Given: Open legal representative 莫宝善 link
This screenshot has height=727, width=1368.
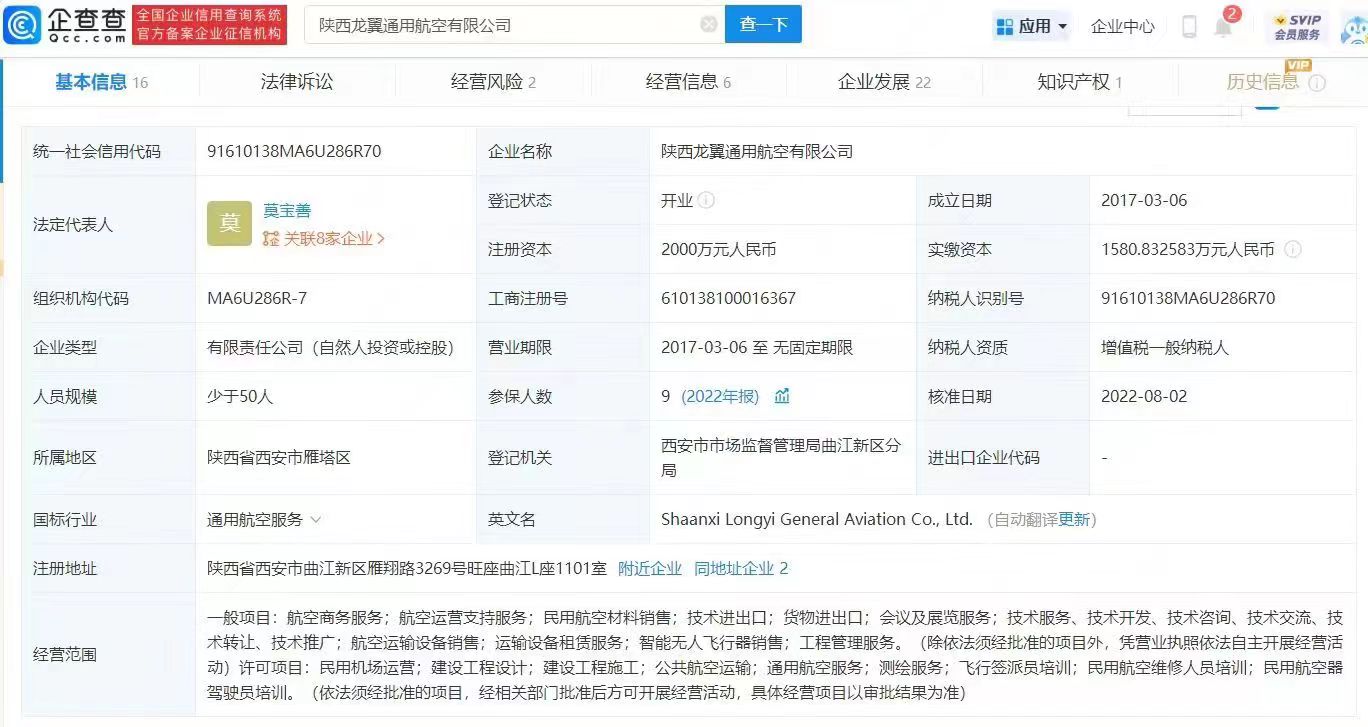Looking at the screenshot, I should coord(287,210).
